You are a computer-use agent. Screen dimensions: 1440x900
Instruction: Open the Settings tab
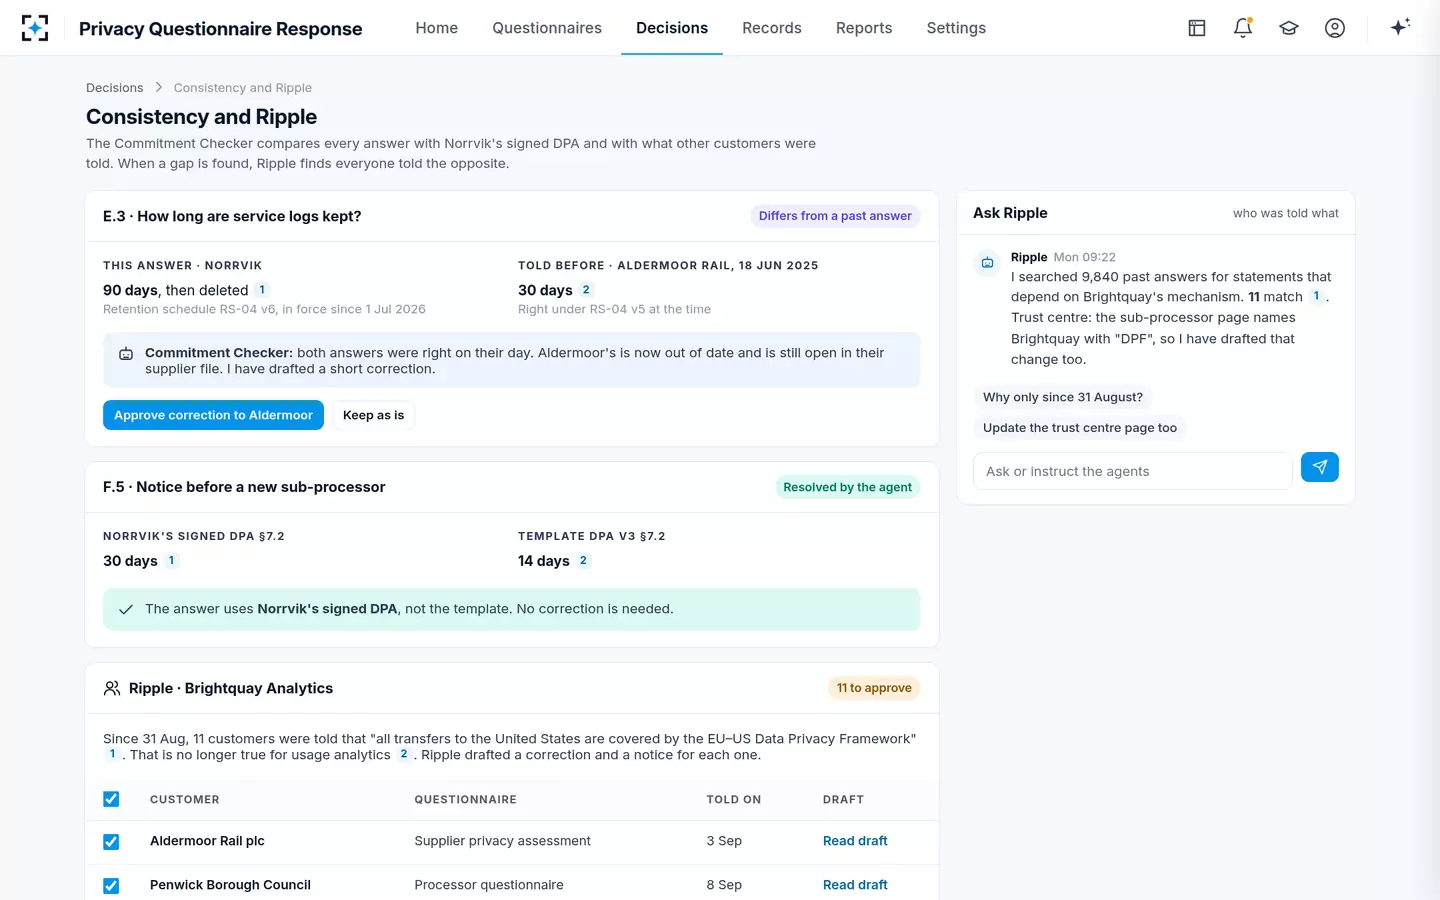956,28
